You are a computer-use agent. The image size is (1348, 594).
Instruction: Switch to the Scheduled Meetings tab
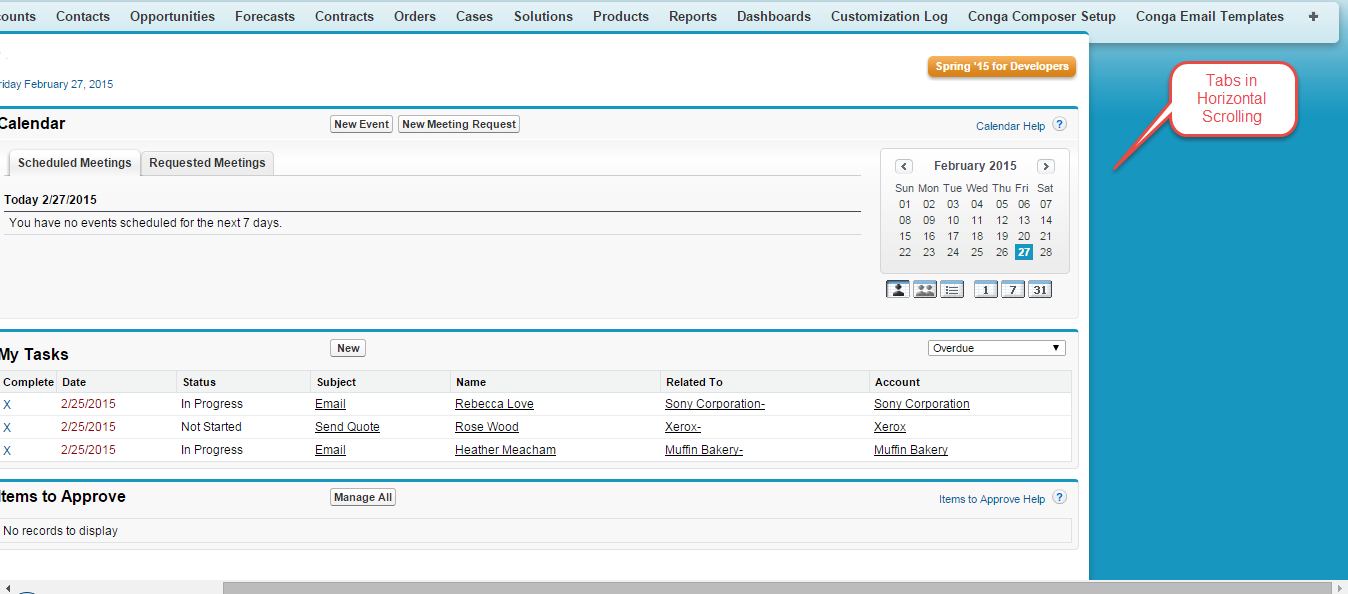point(75,163)
